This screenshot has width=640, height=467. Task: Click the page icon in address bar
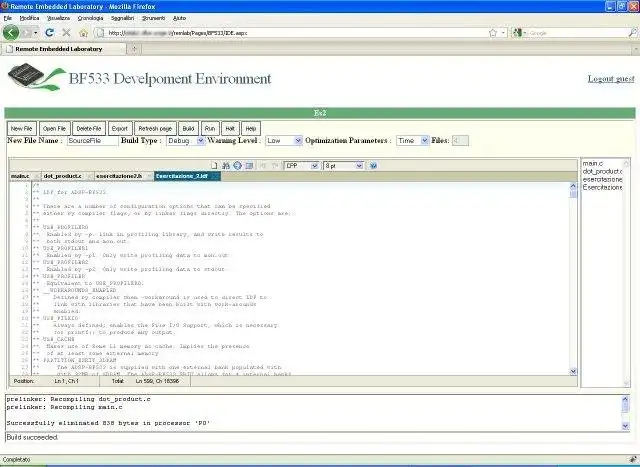coord(100,33)
